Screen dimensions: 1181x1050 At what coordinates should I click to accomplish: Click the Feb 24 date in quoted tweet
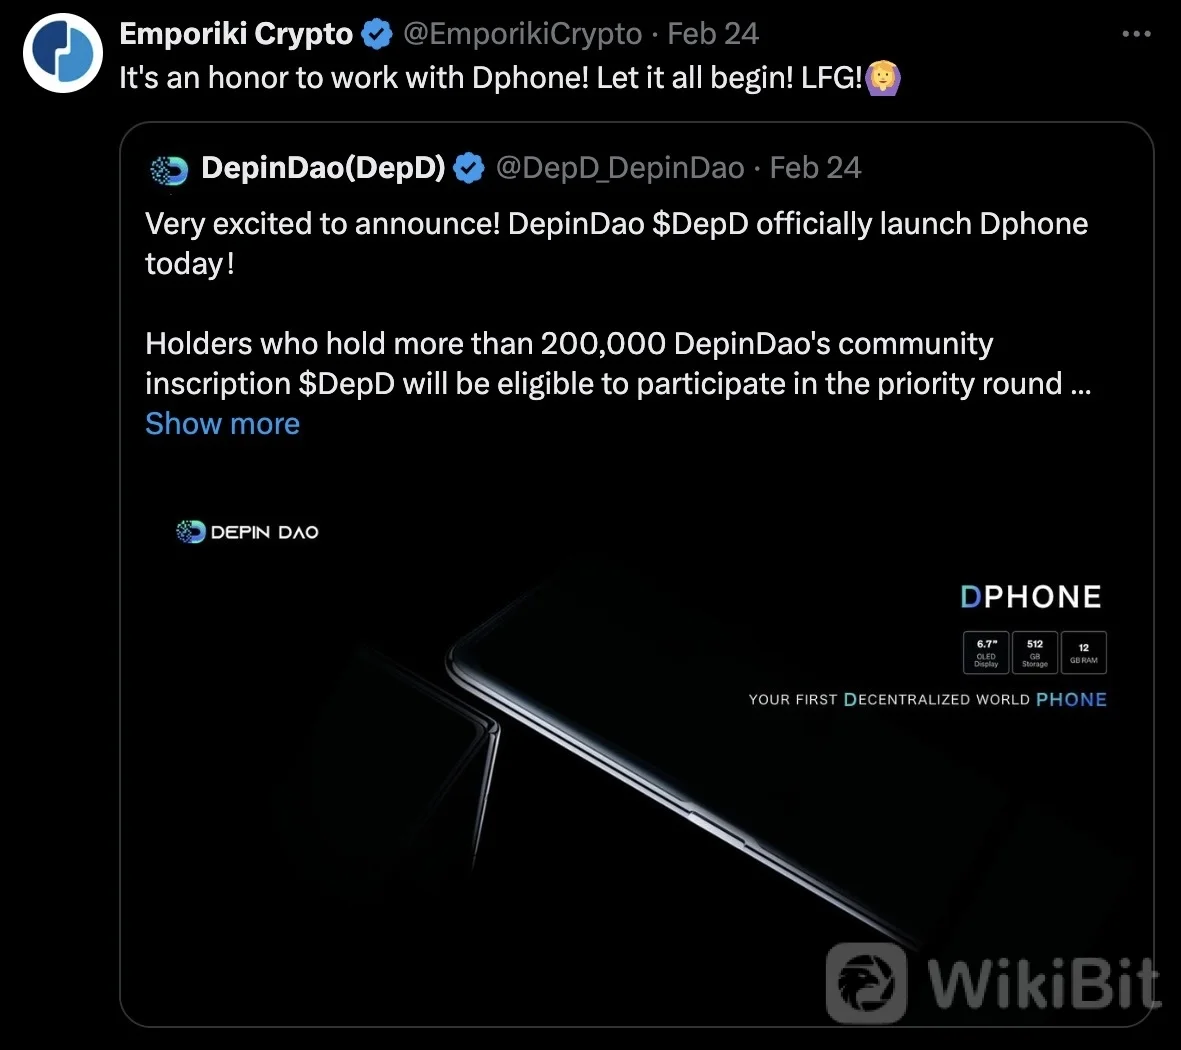coord(815,168)
